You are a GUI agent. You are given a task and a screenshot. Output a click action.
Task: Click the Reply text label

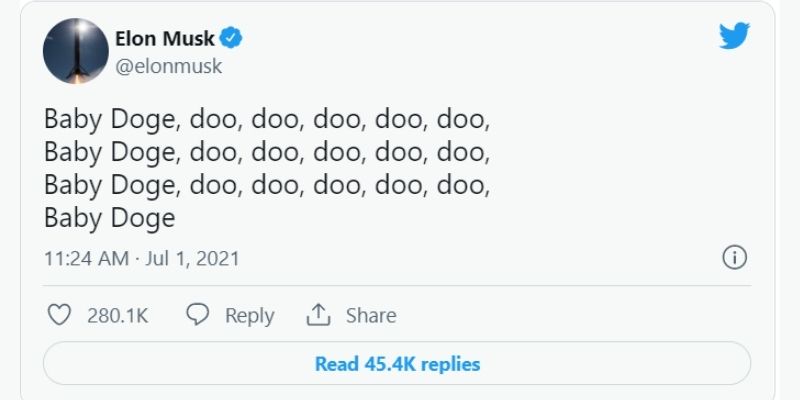pyautogui.click(x=249, y=316)
